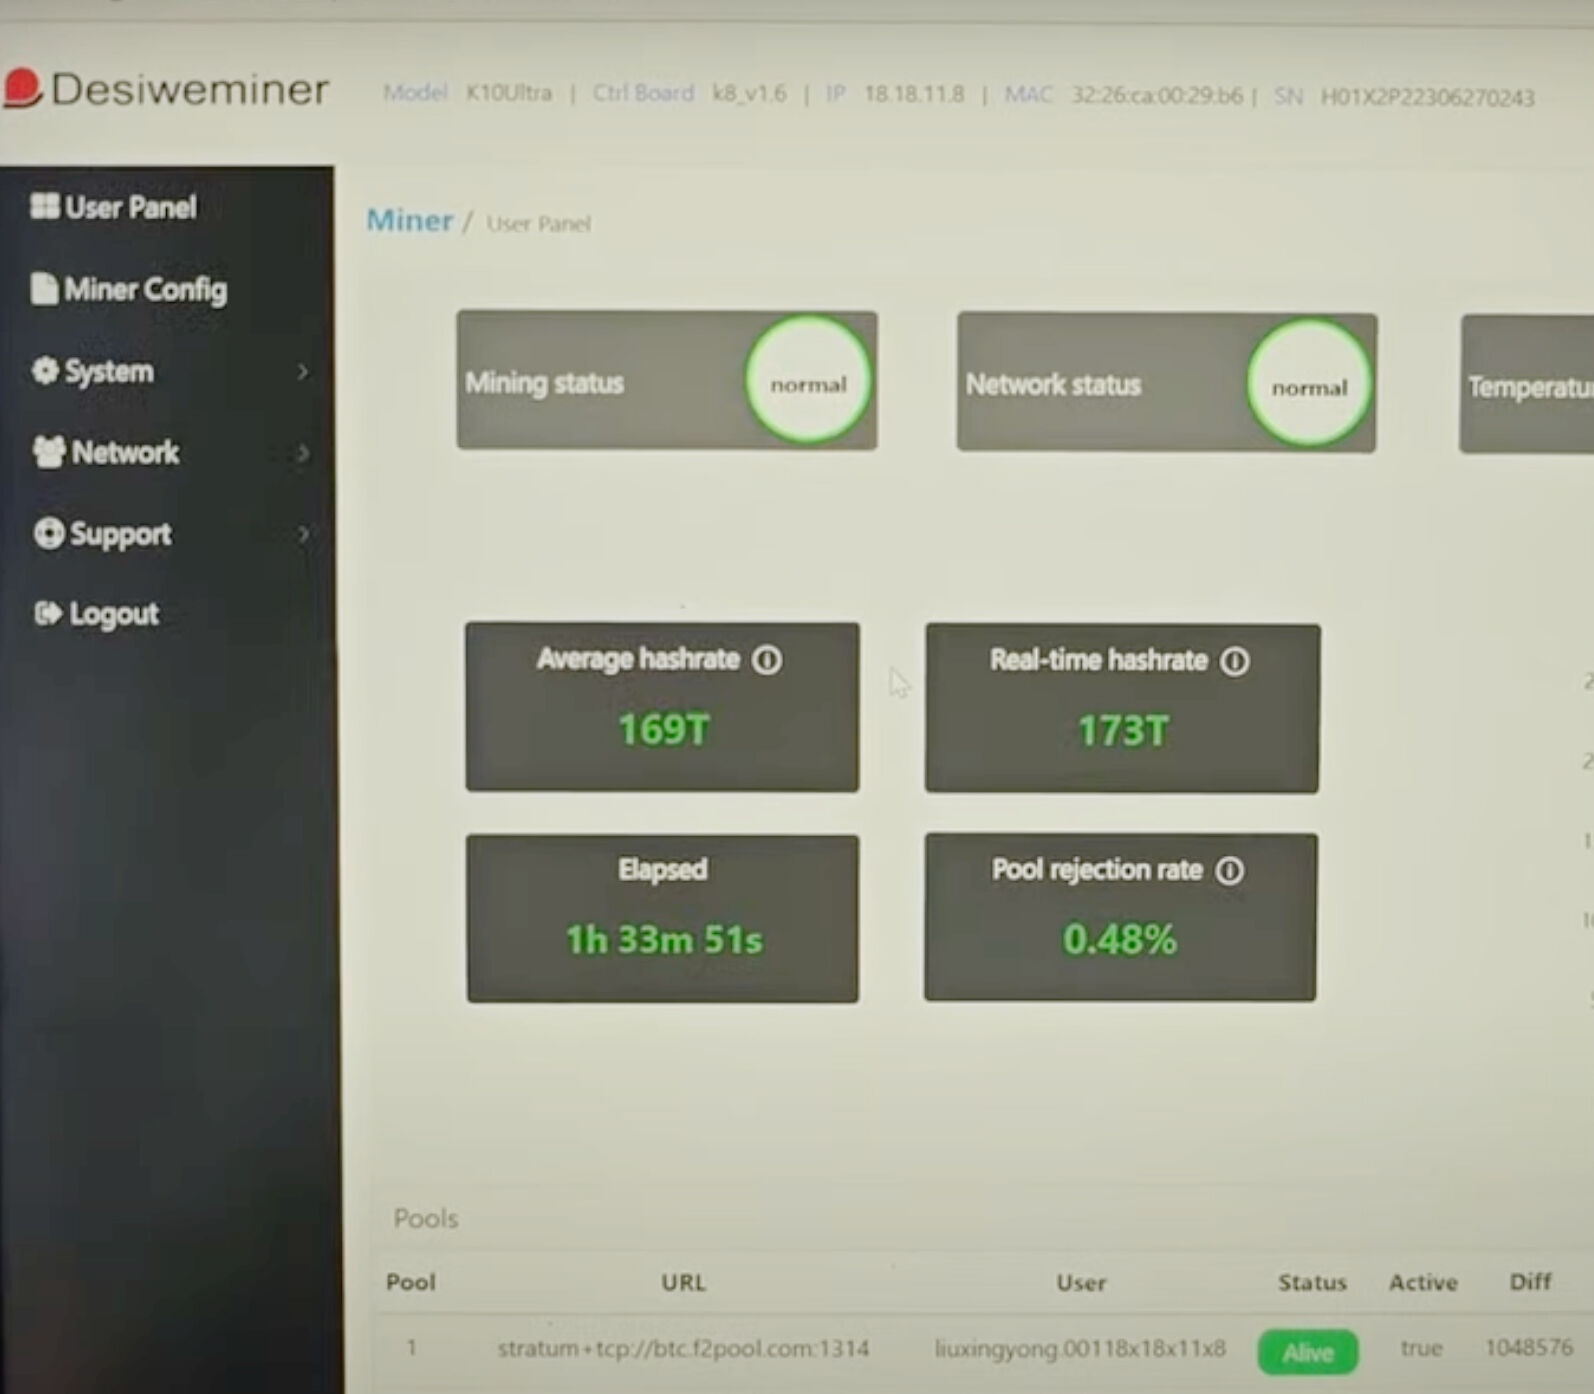1594x1394 pixels.
Task: Click the green Alive status badge
Action: (1307, 1352)
